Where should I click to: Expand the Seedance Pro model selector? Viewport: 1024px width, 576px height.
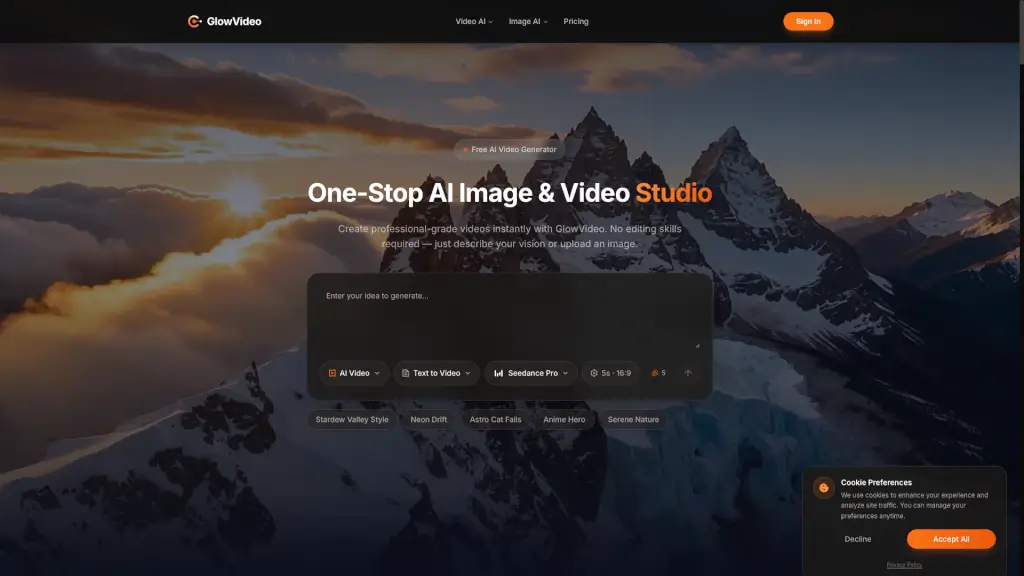click(531, 373)
